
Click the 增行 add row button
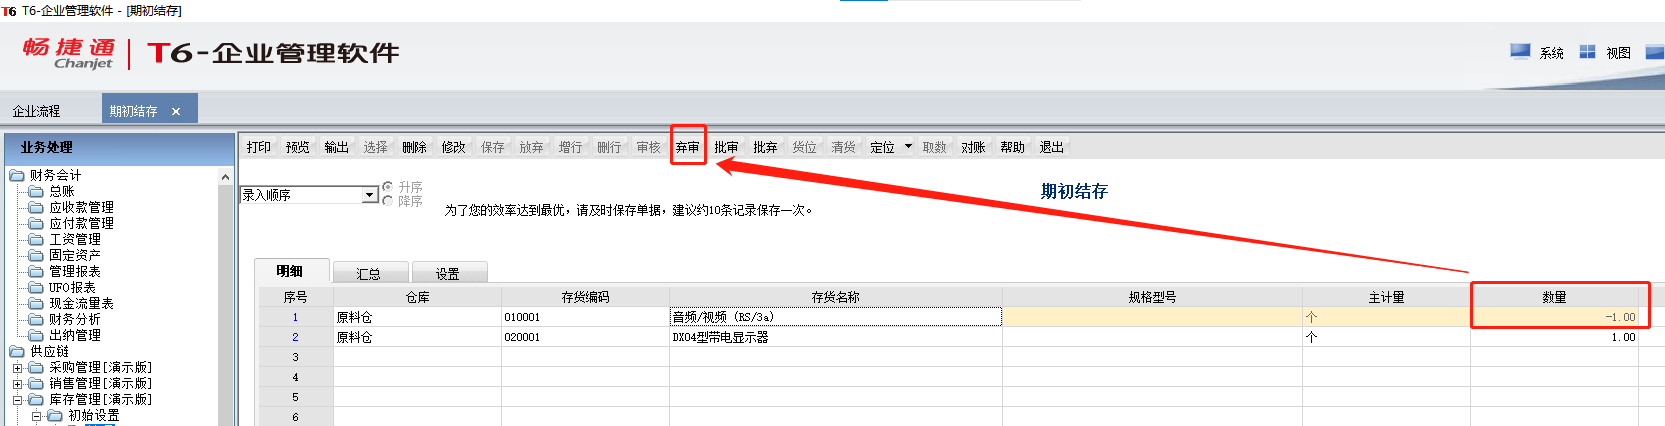(571, 147)
